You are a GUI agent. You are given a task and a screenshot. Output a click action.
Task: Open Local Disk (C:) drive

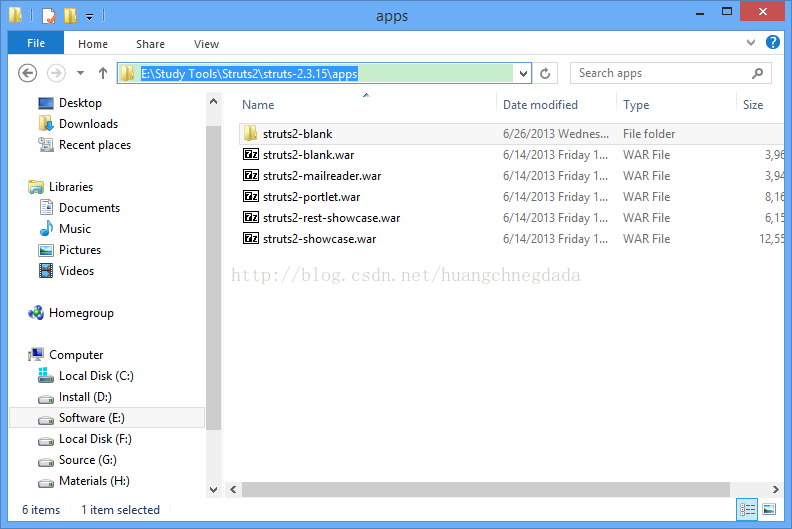pos(96,376)
